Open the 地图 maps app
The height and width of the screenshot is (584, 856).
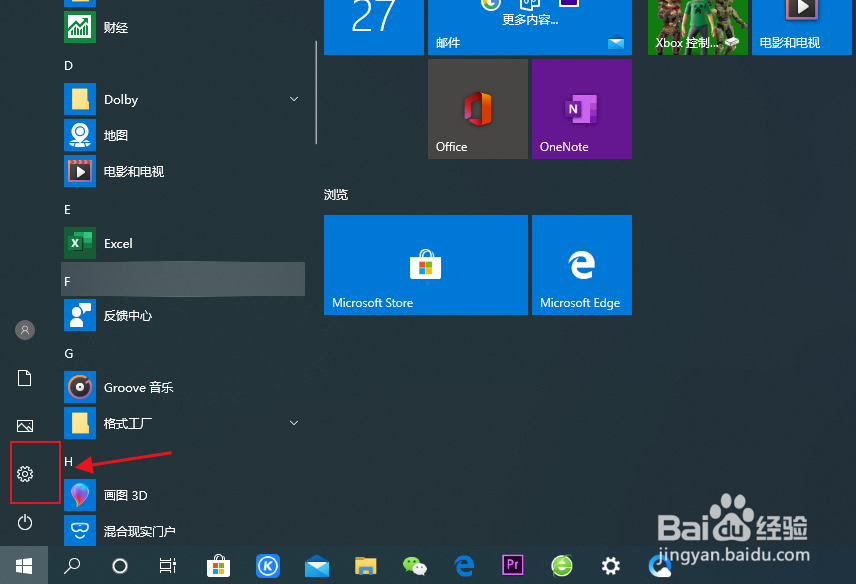[183, 135]
